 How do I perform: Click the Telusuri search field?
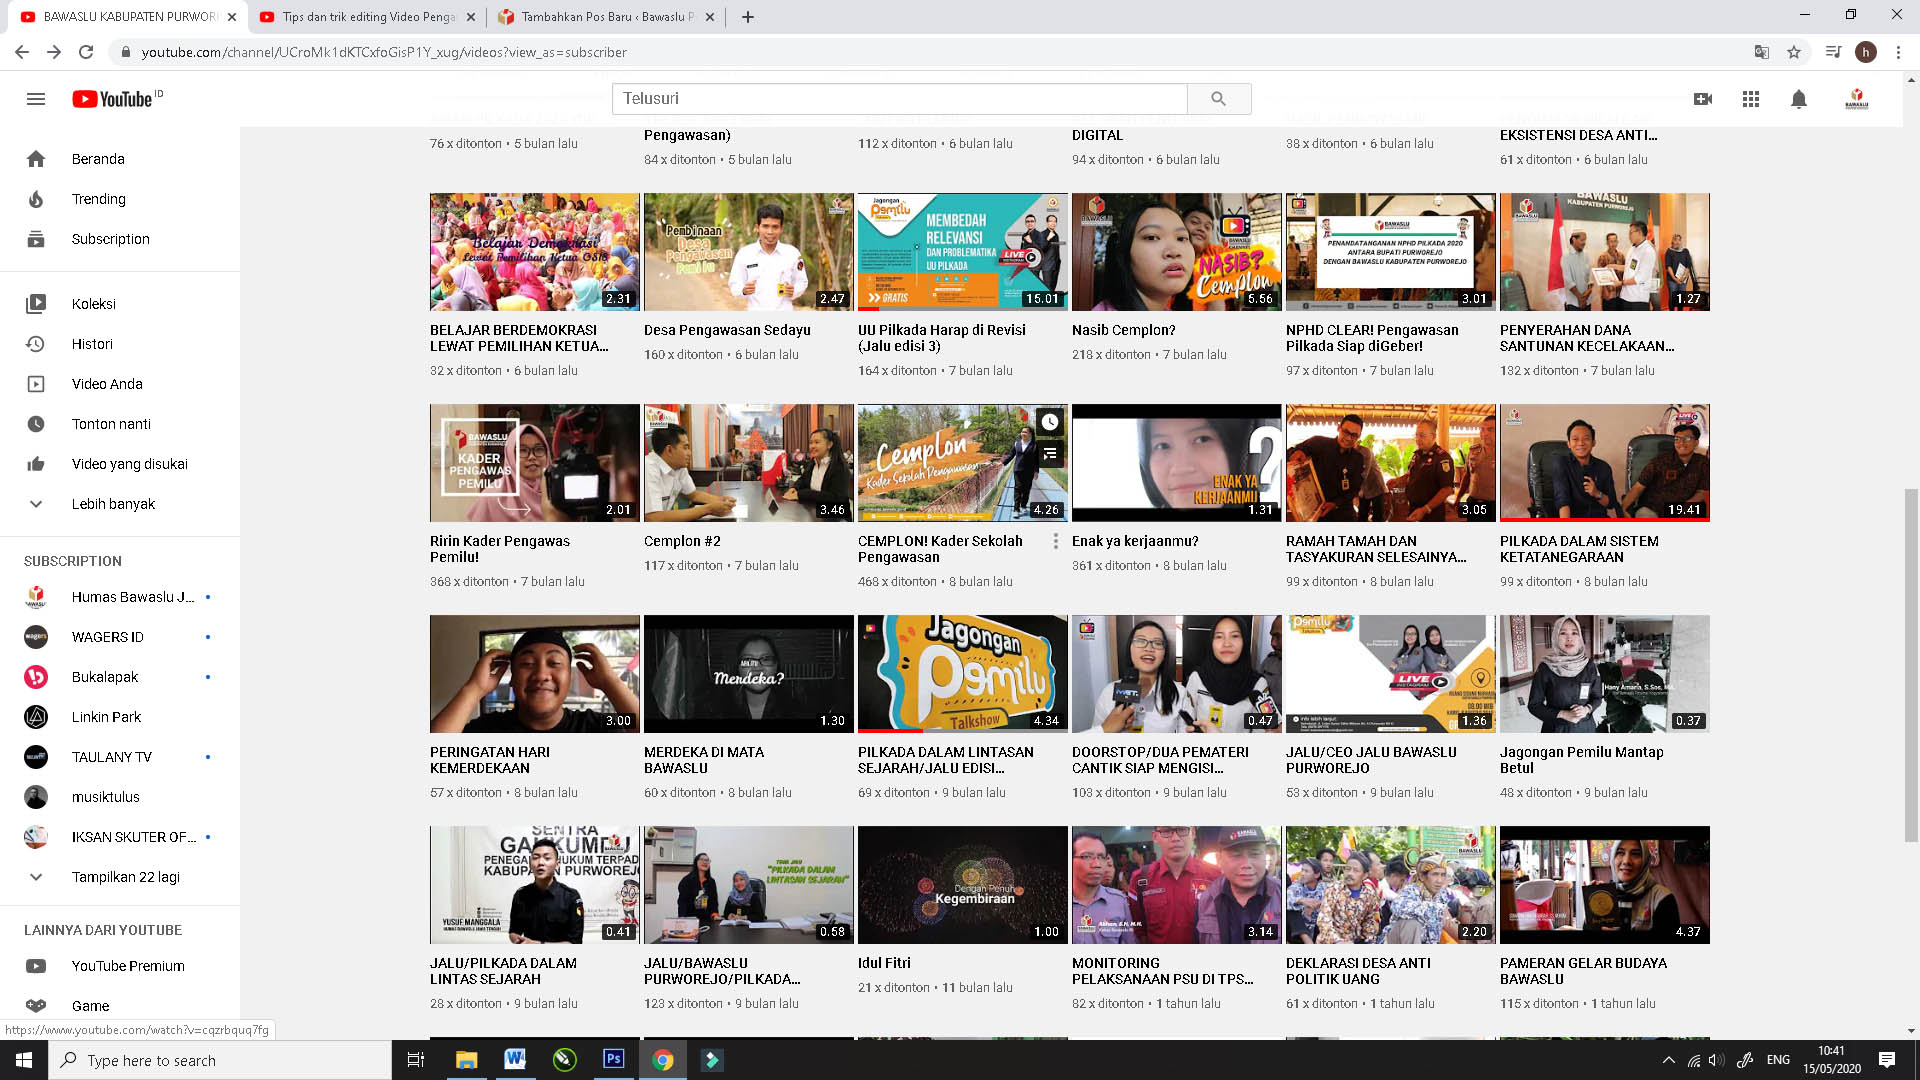coord(898,99)
